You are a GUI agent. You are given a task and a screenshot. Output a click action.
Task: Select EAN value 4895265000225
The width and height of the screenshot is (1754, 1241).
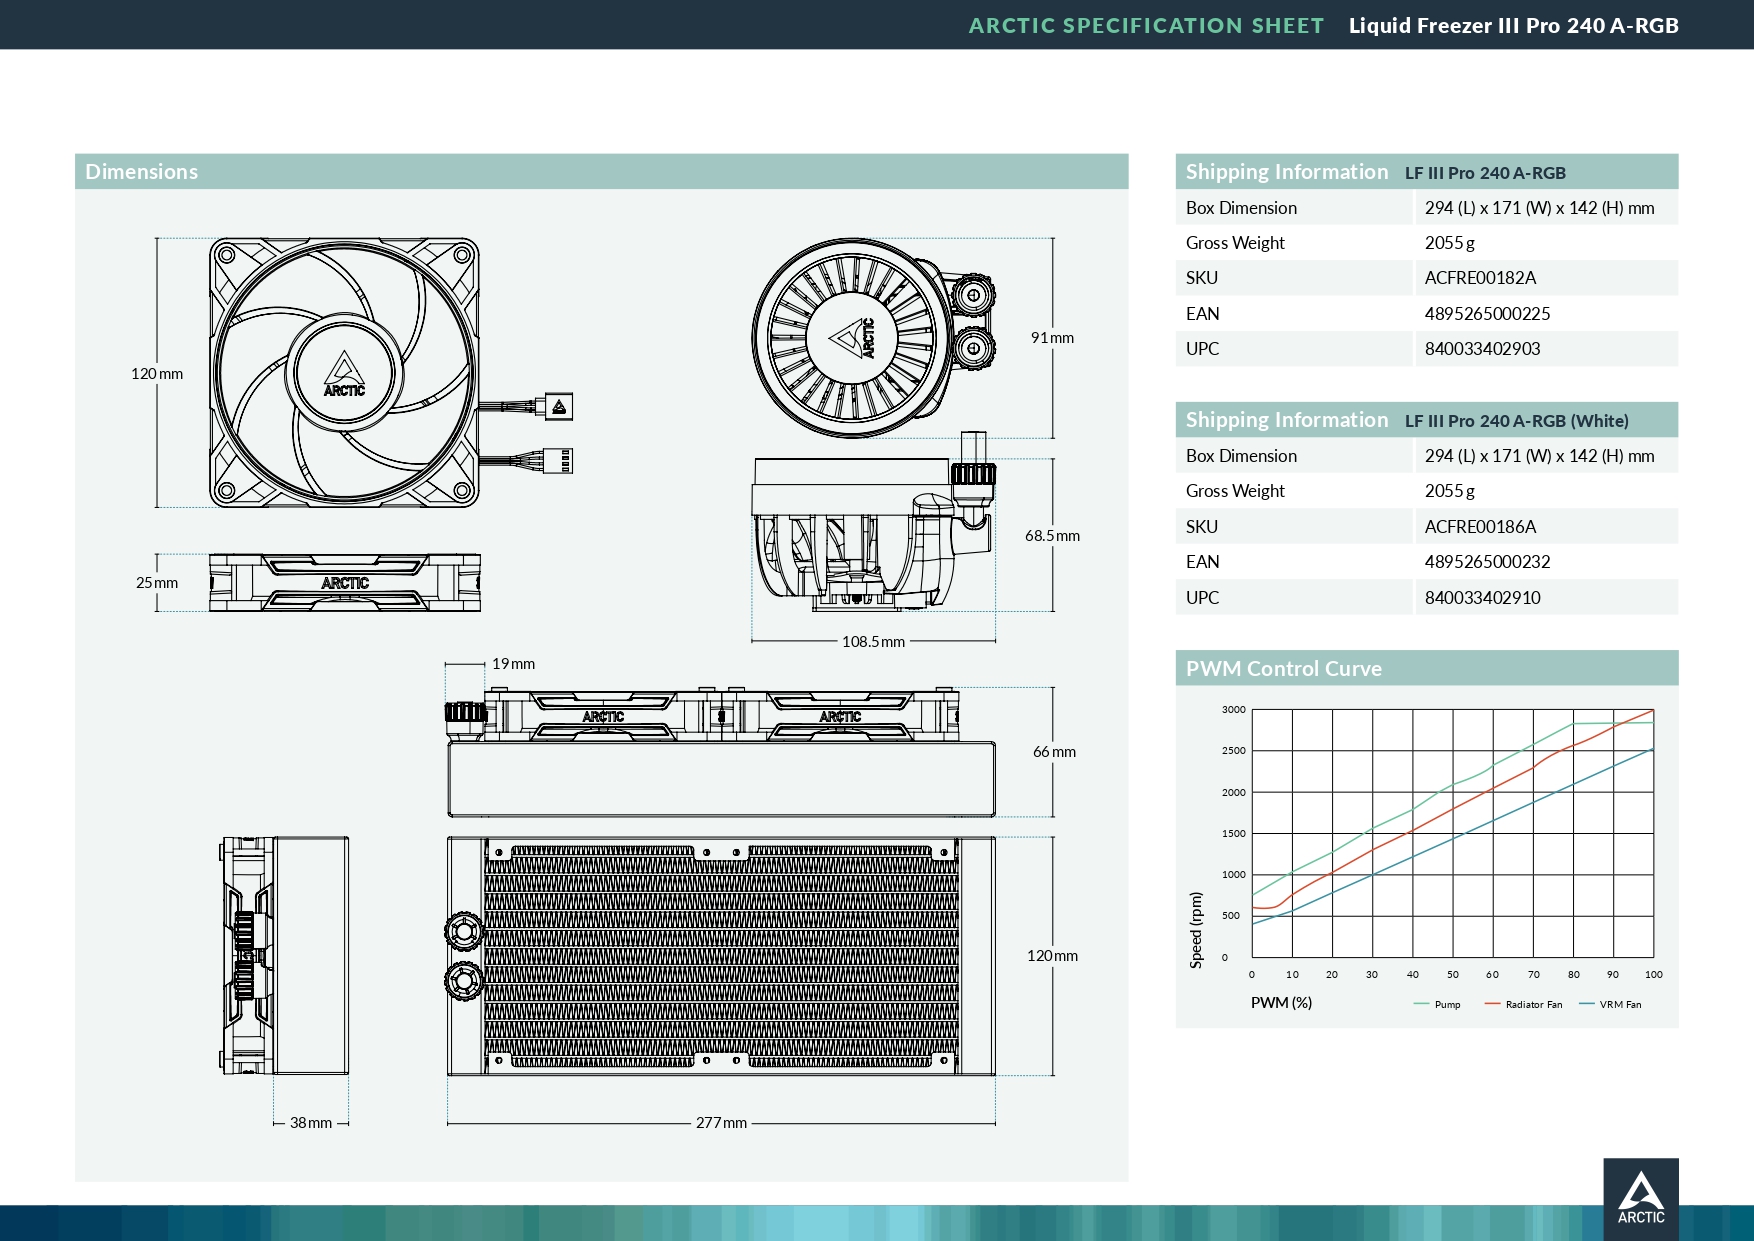click(x=1487, y=314)
